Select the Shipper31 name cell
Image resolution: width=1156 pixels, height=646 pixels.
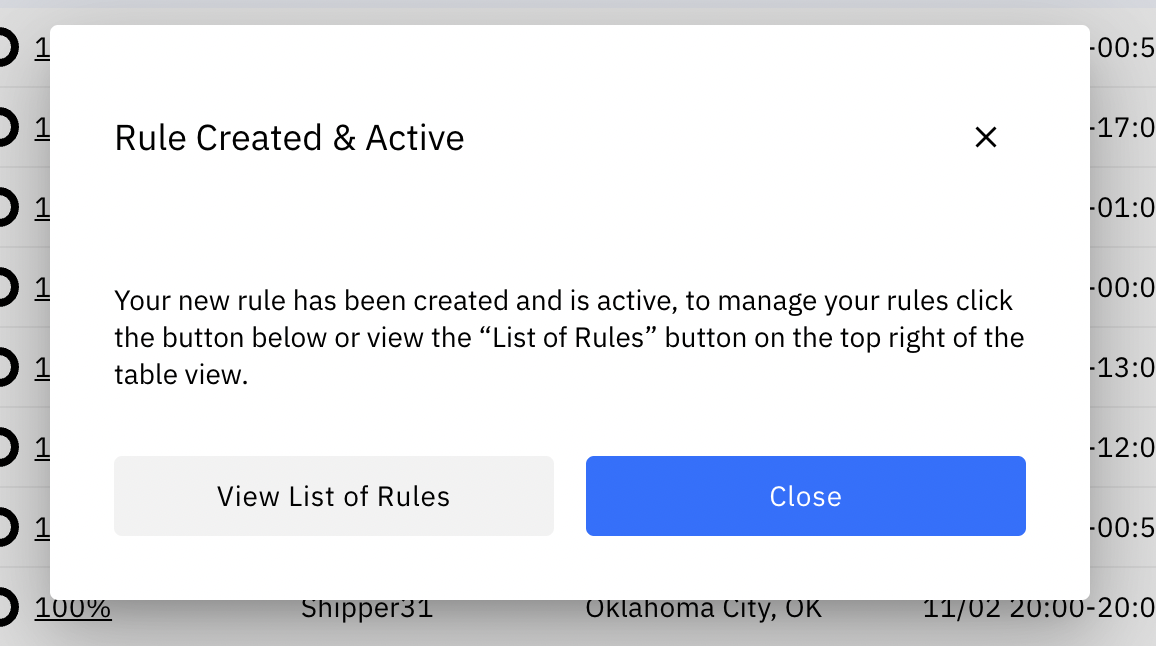366,607
